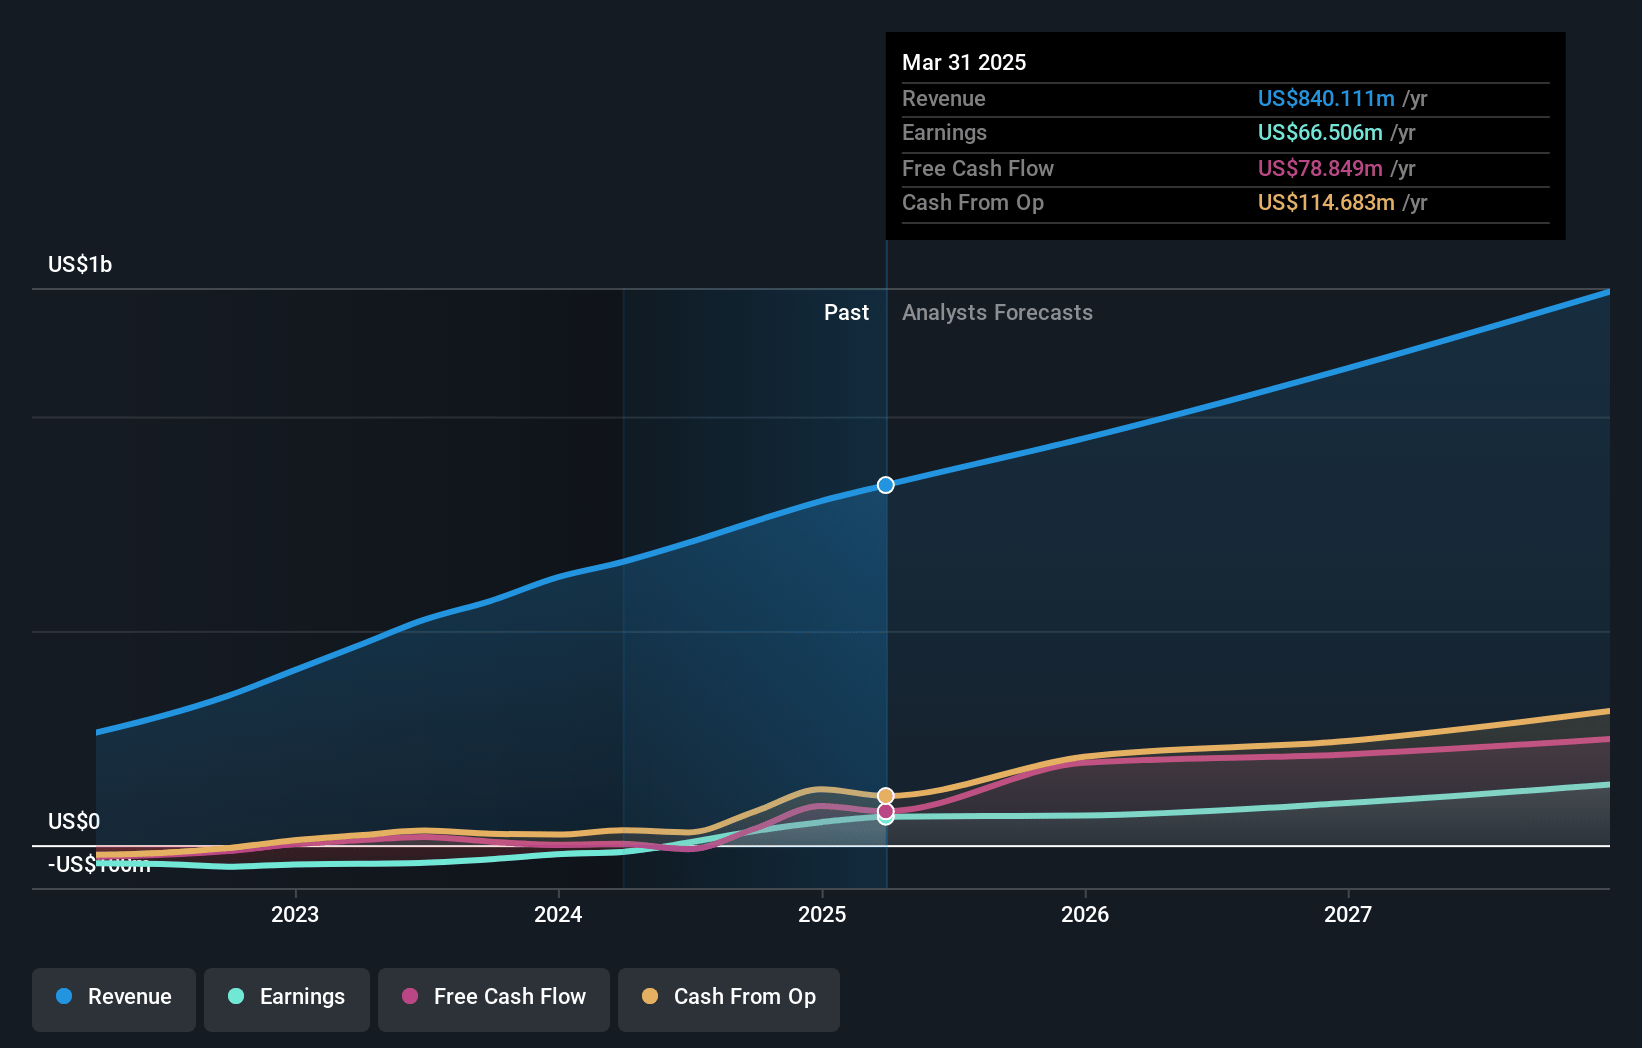This screenshot has height=1048, width=1642.
Task: Click the 'Revenue' row label in tooltip
Action: coord(944,98)
